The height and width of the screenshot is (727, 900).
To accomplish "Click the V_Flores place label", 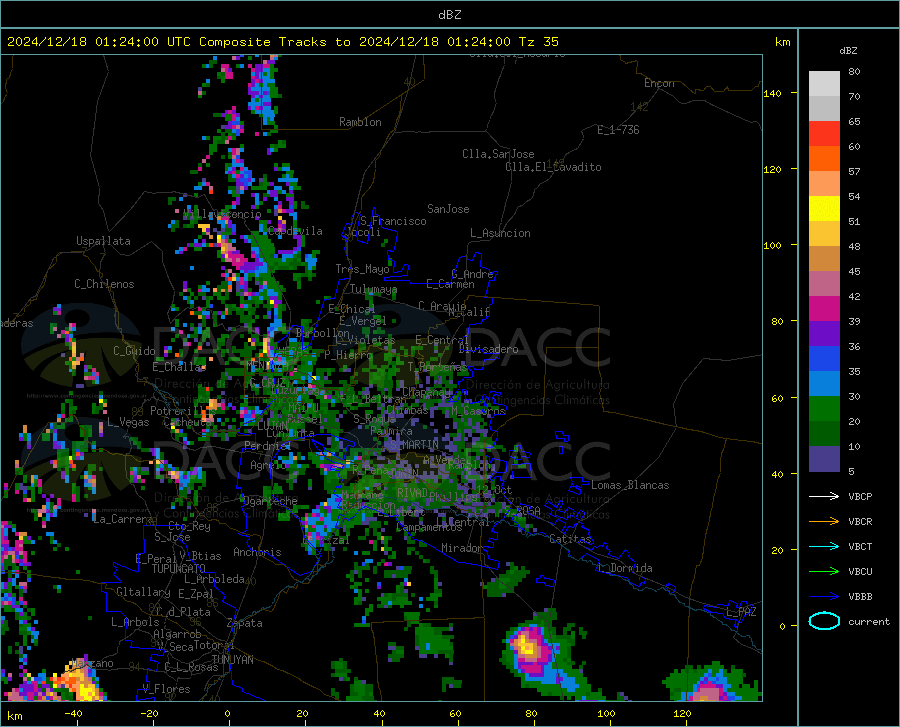I will pos(166,689).
